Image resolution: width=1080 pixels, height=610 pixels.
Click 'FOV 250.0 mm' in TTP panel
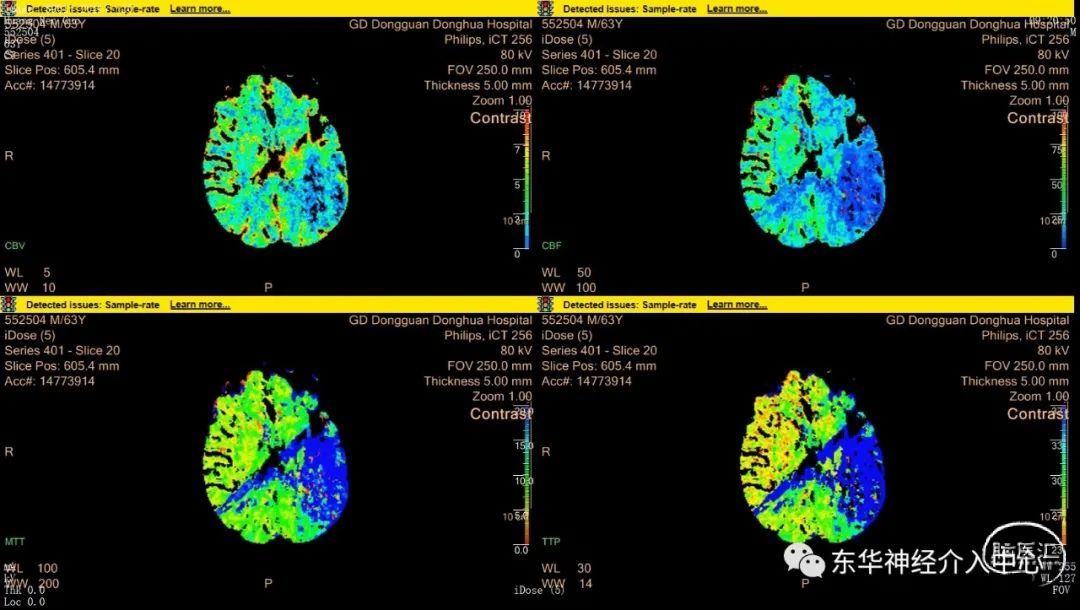(1026, 366)
